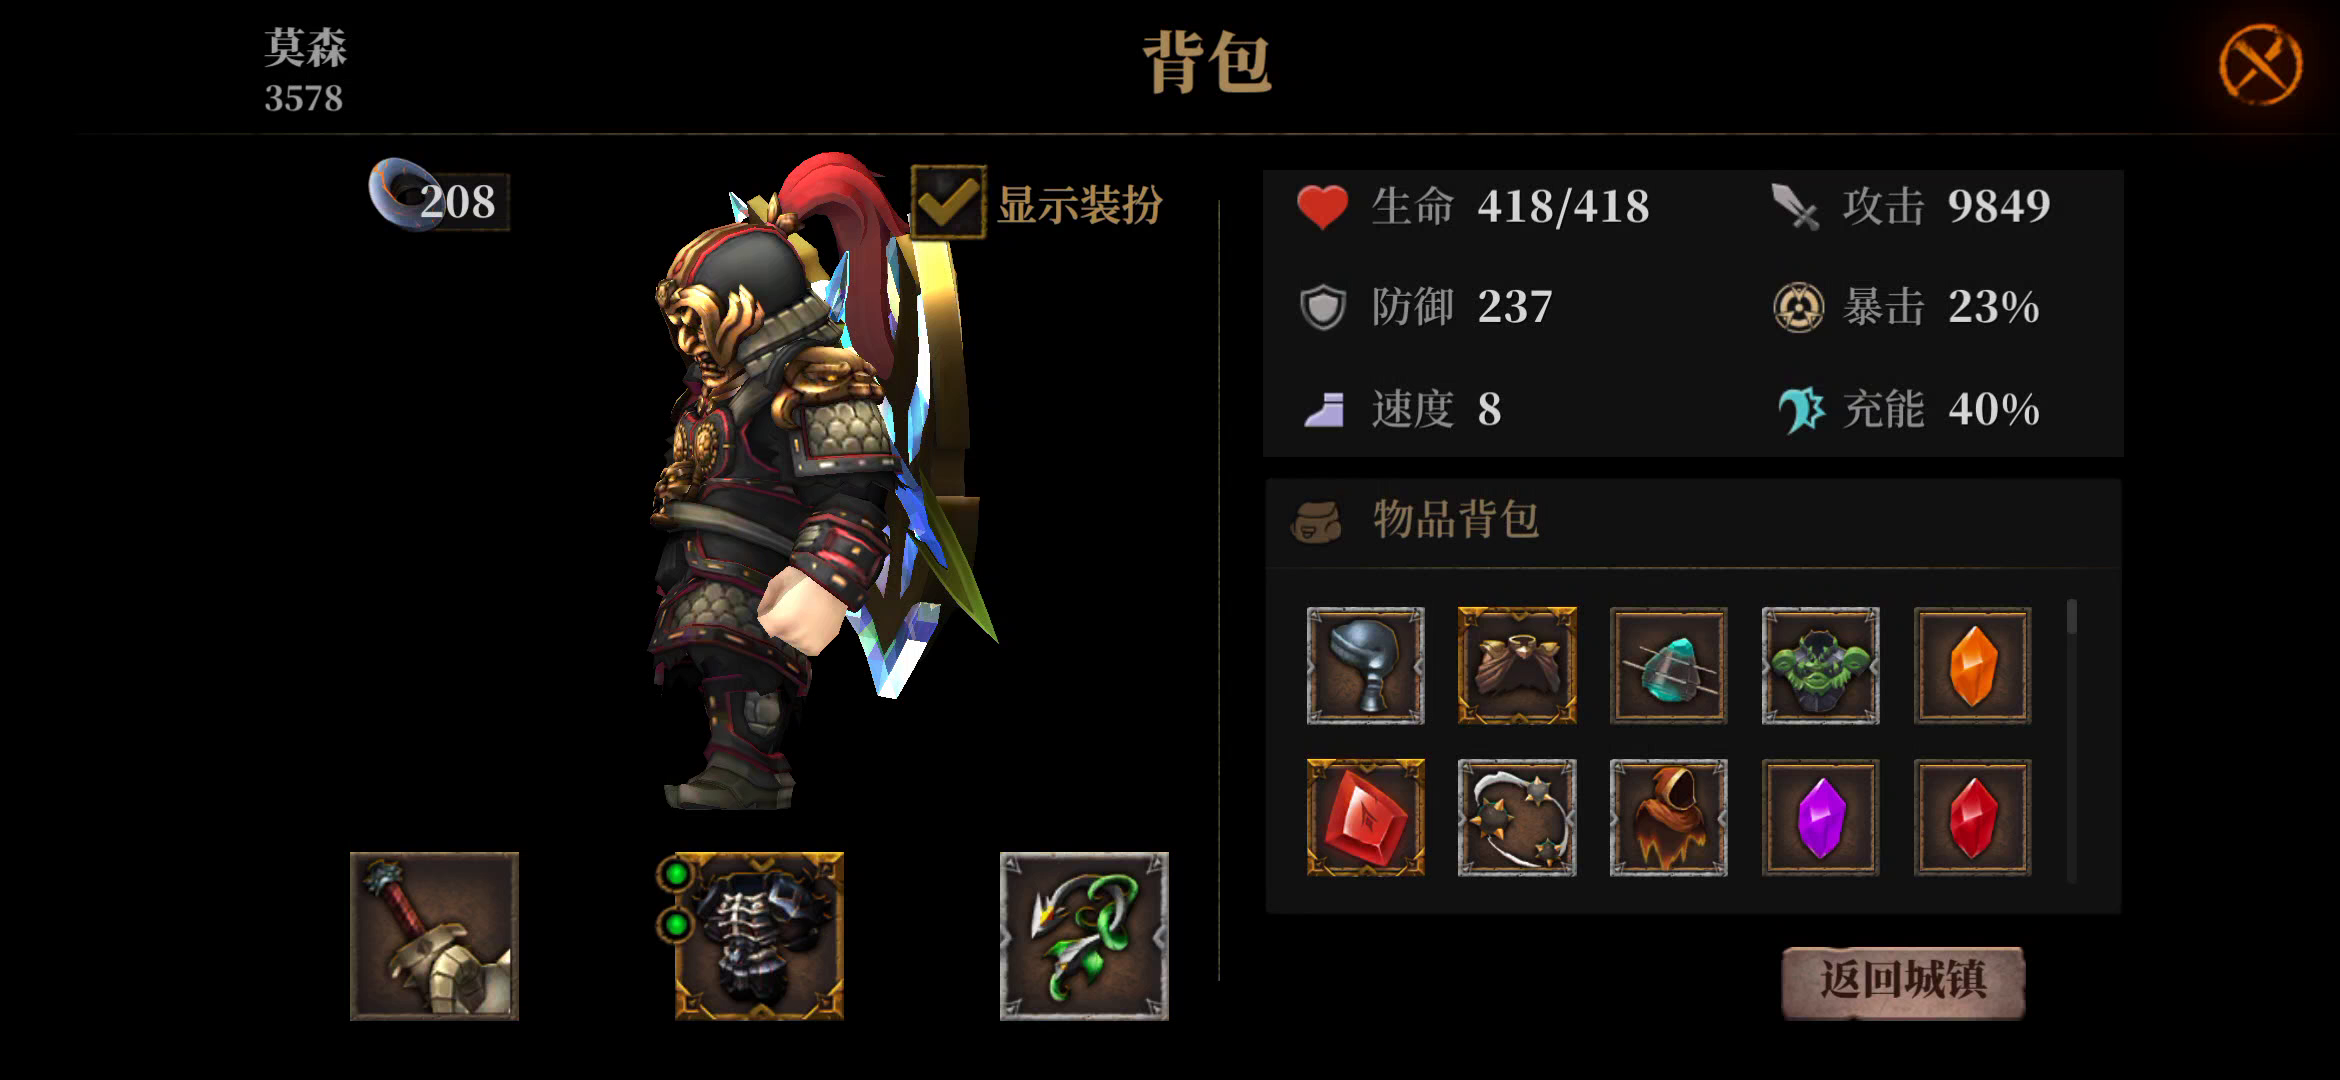The image size is (2340, 1080).
Task: Select the small red gem item
Action: [1972, 817]
